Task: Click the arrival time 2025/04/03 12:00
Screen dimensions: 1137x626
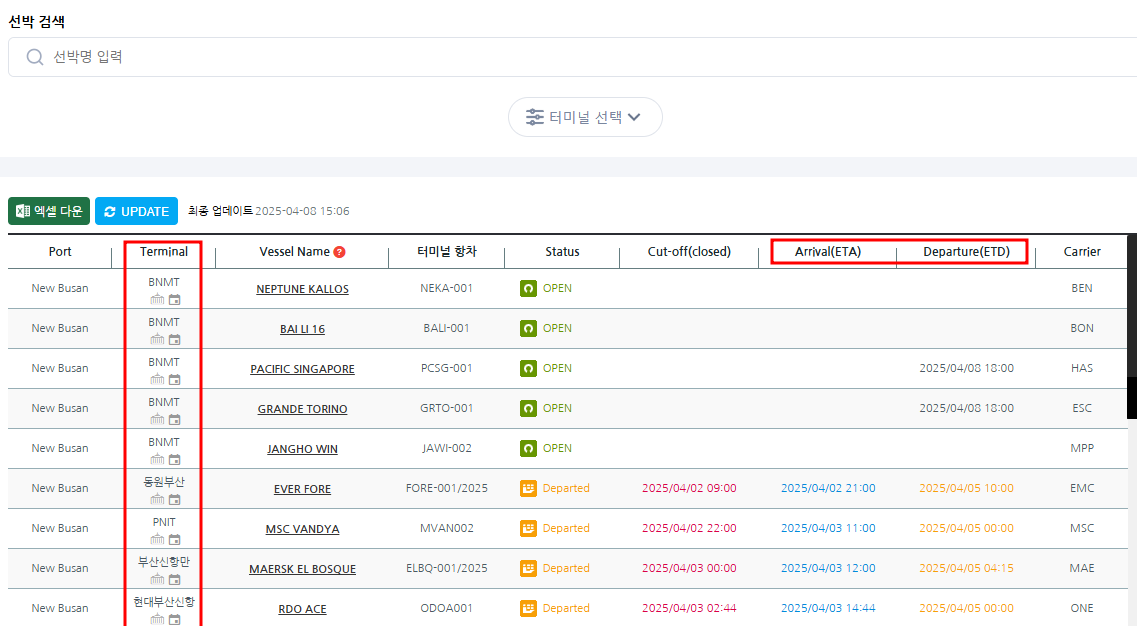Action: [x=828, y=568]
